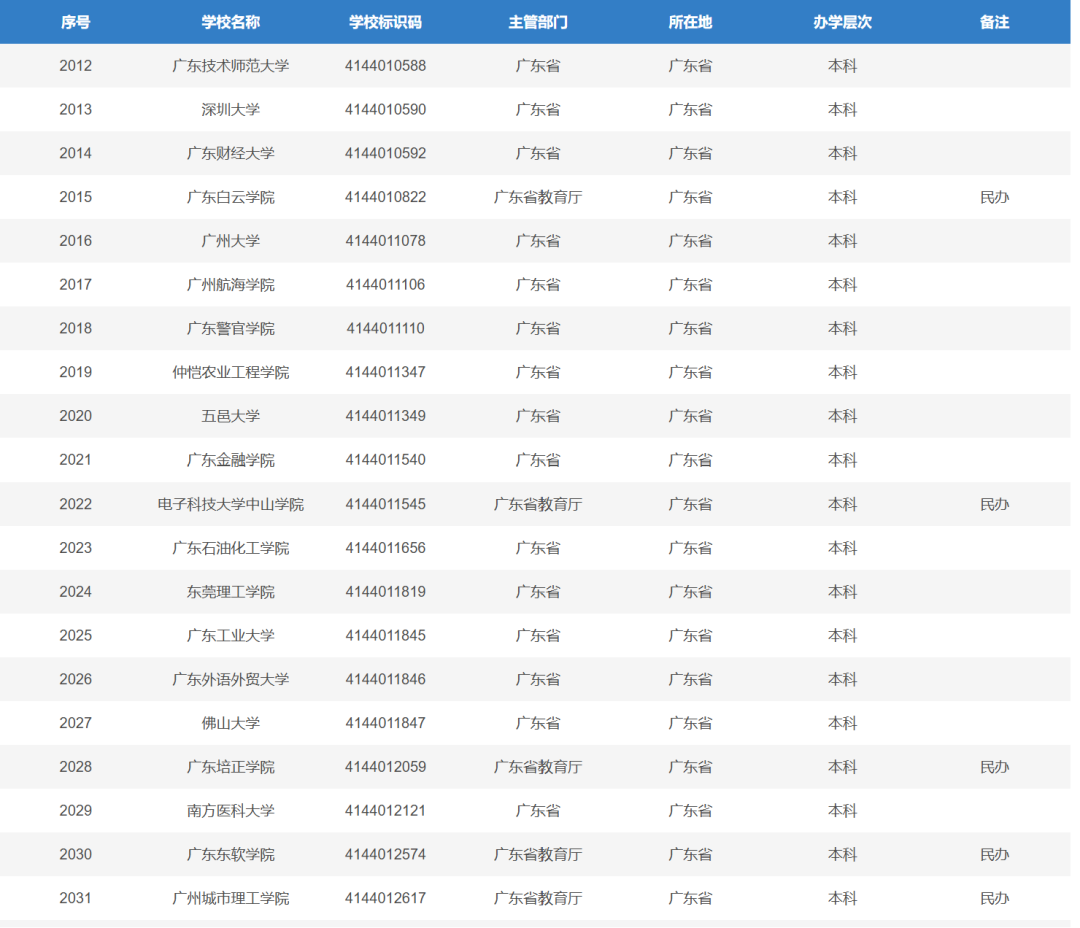Select row number 2016
The width and height of the screenshot is (1080, 928).
(x=75, y=241)
